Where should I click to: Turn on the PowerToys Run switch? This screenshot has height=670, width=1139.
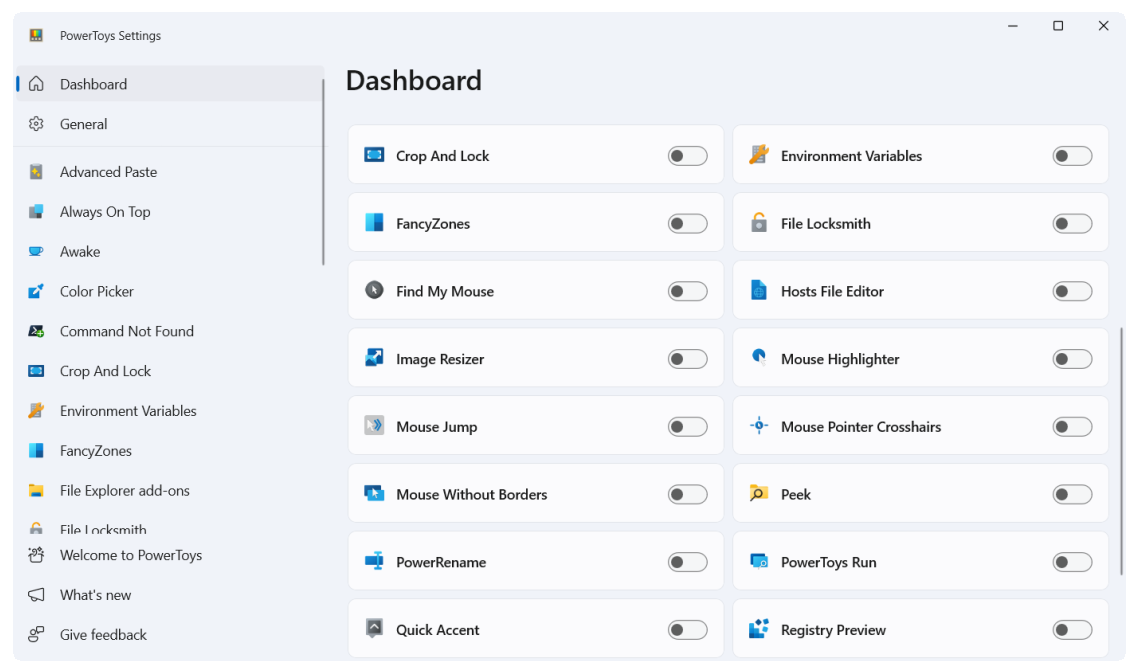(x=1072, y=562)
